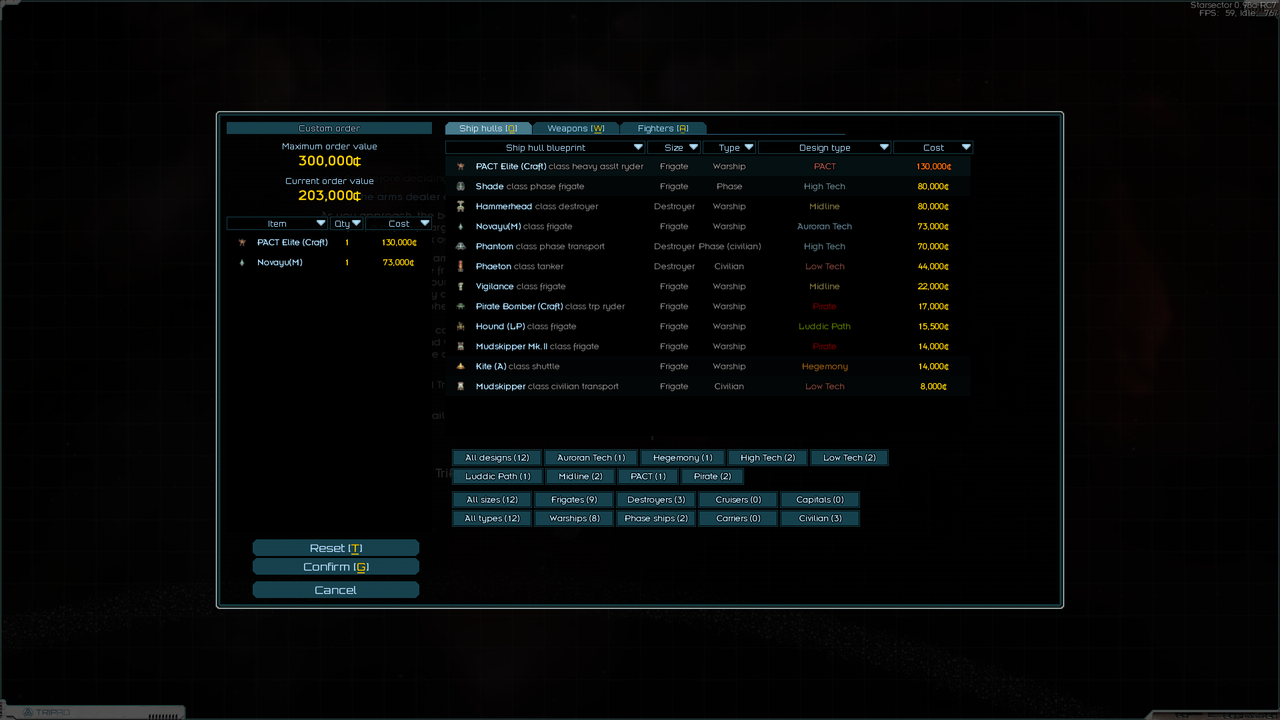This screenshot has width=1280, height=720.
Task: Click the Phantom phase transport ship icon
Action: 460,246
